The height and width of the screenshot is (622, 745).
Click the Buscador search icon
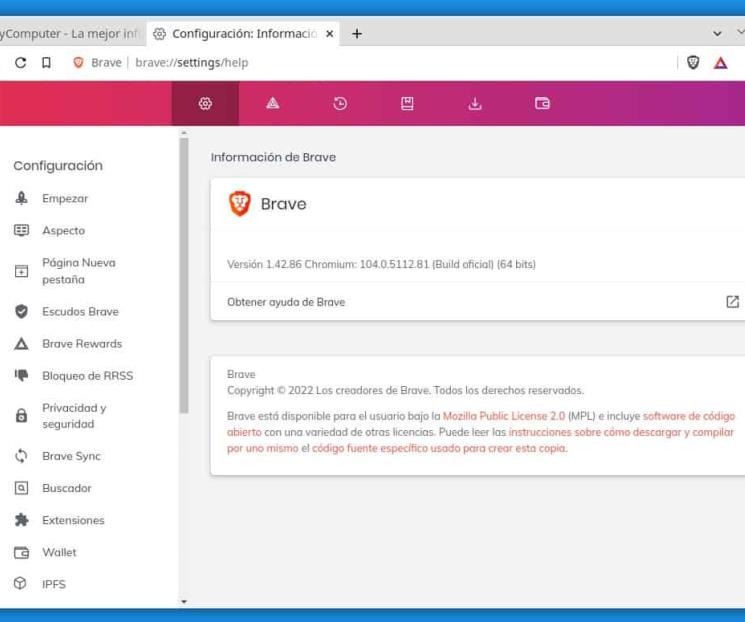pyautogui.click(x=21, y=488)
